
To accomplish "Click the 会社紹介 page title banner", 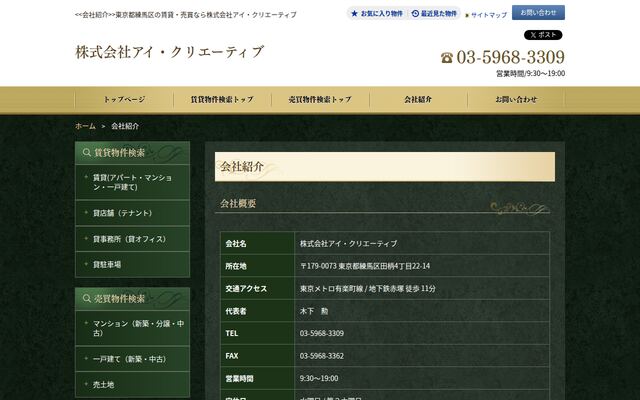I will pos(385,167).
